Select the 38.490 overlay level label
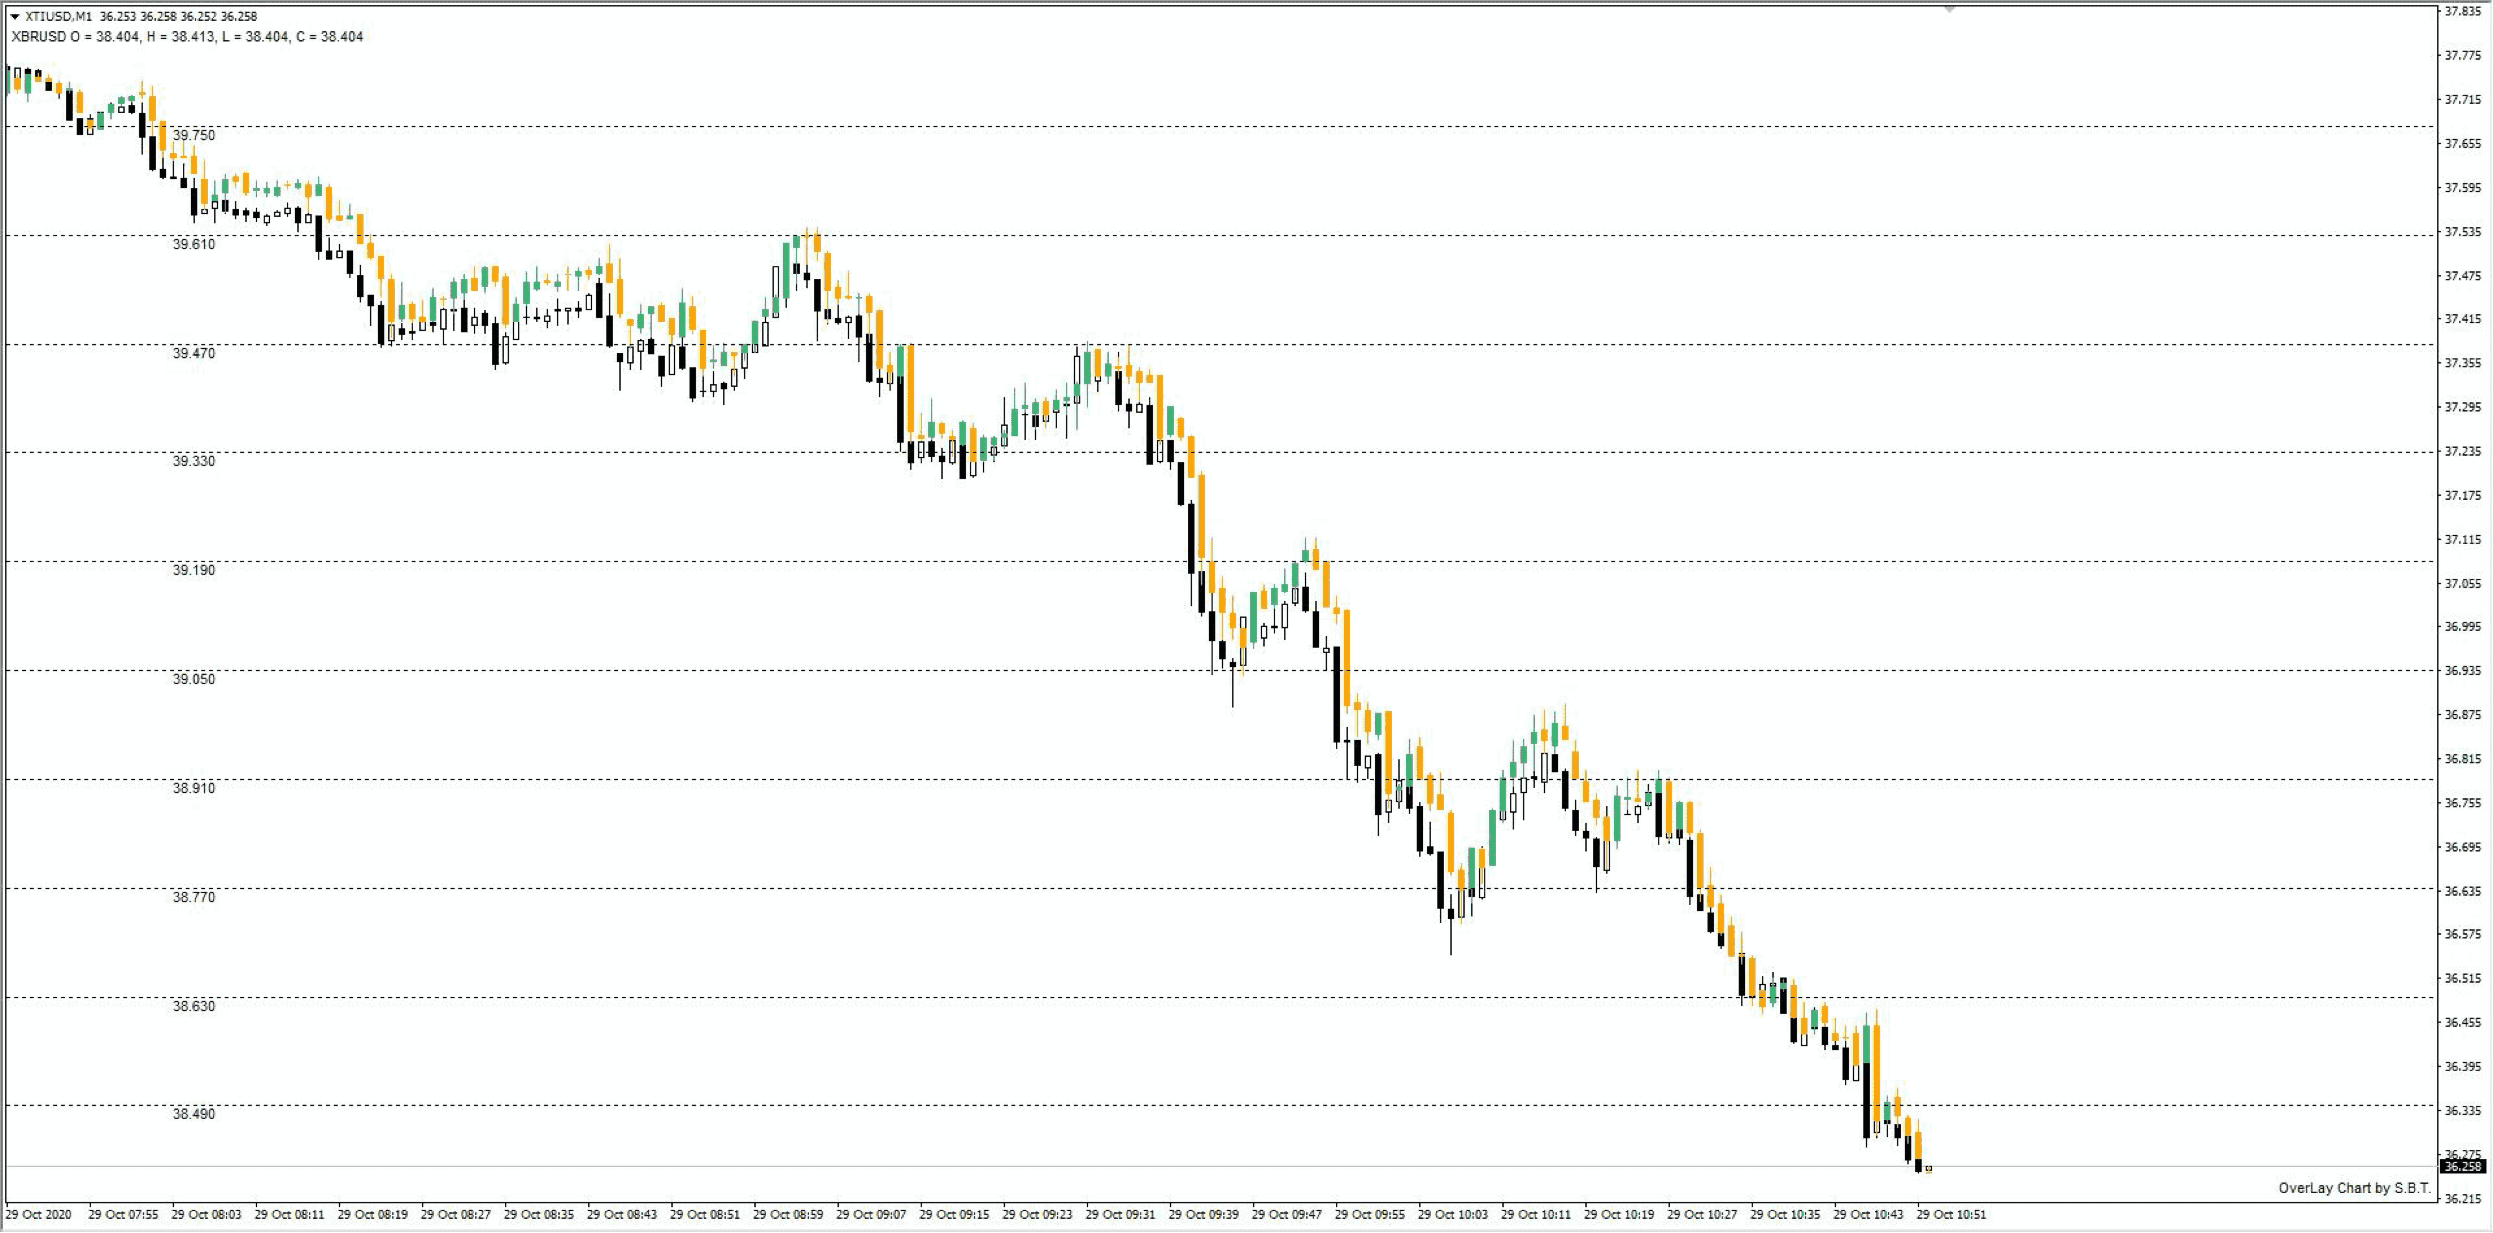 pos(193,1114)
